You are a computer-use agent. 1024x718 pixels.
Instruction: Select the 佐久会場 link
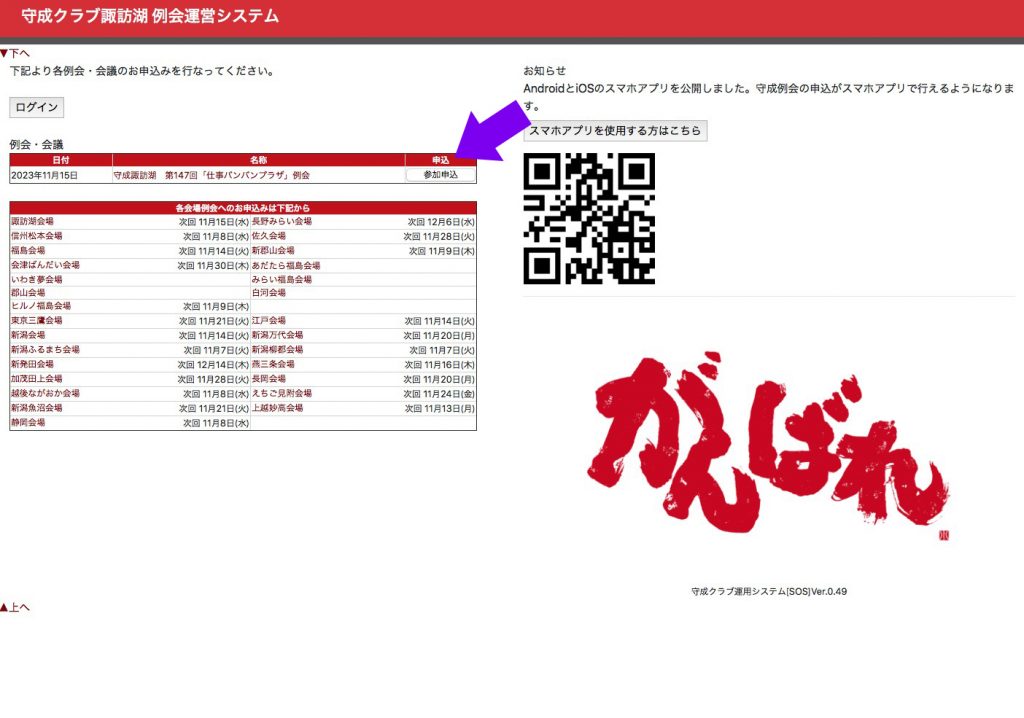269,236
